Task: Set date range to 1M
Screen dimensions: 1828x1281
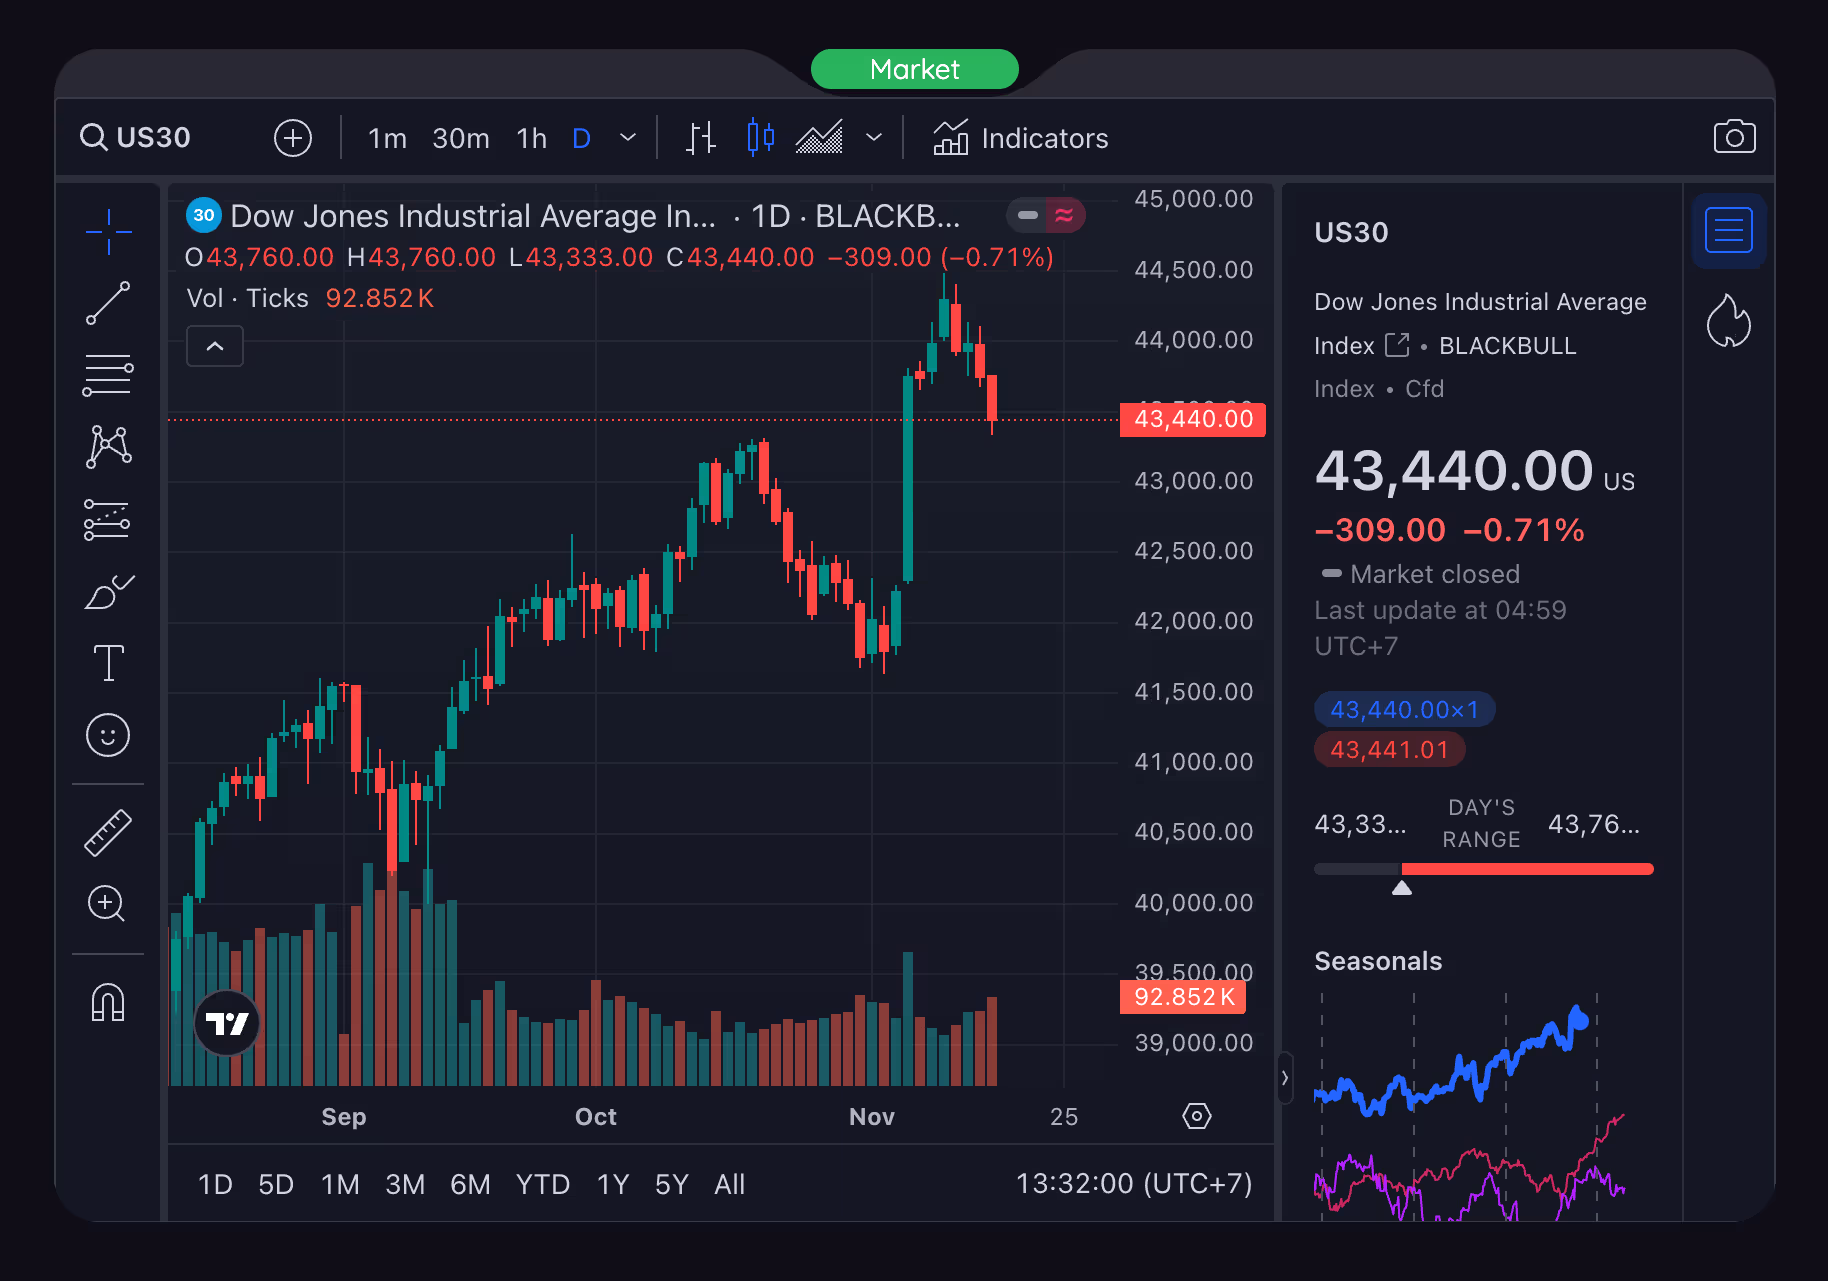Action: 340,1185
